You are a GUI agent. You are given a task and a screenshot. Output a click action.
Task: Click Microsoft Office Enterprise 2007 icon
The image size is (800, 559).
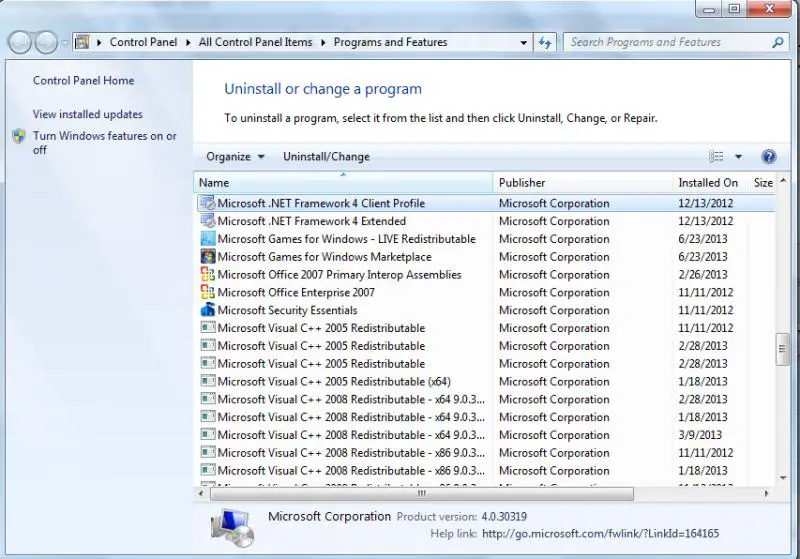[208, 292]
